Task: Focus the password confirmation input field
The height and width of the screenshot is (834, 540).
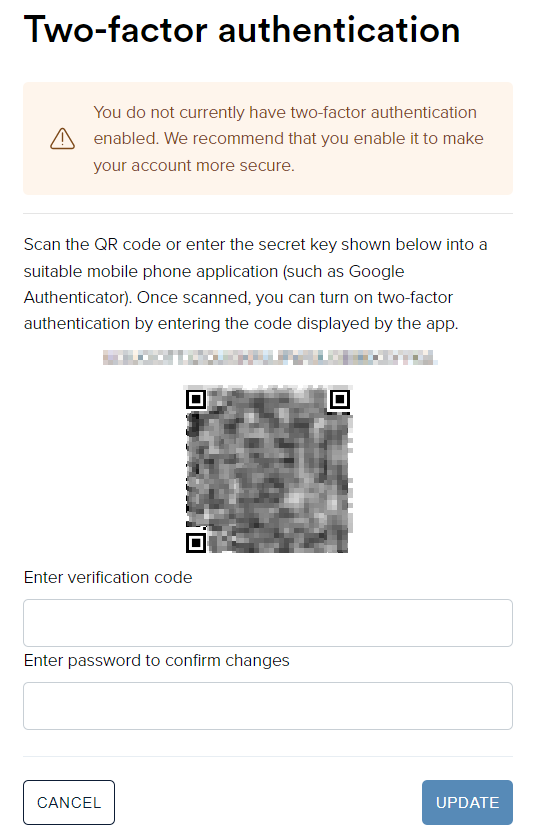Action: [268, 706]
